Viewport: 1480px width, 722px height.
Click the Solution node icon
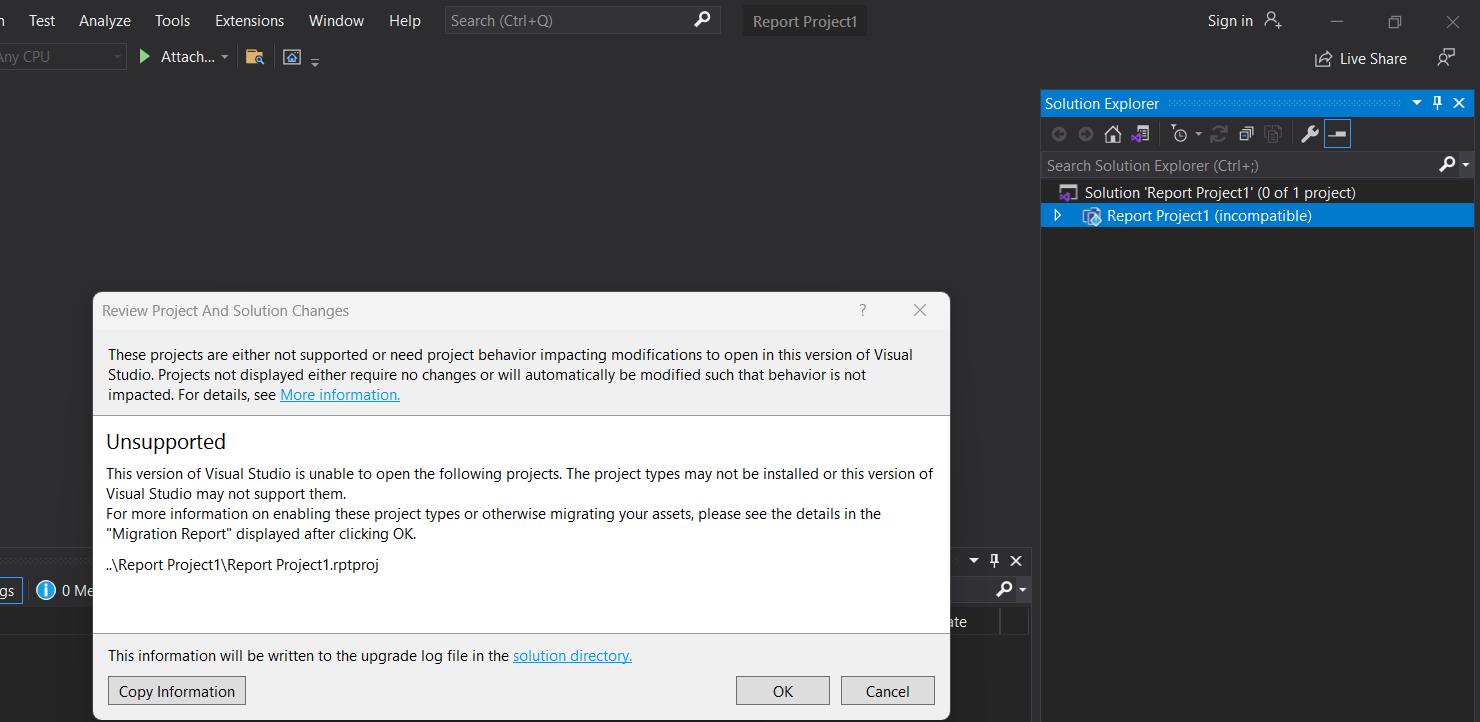(x=1068, y=193)
